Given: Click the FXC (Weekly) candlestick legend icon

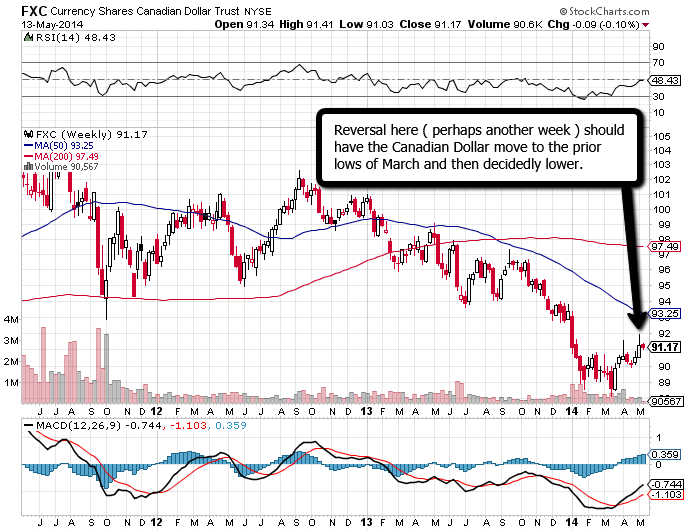Looking at the screenshot, I should (x=27, y=132).
